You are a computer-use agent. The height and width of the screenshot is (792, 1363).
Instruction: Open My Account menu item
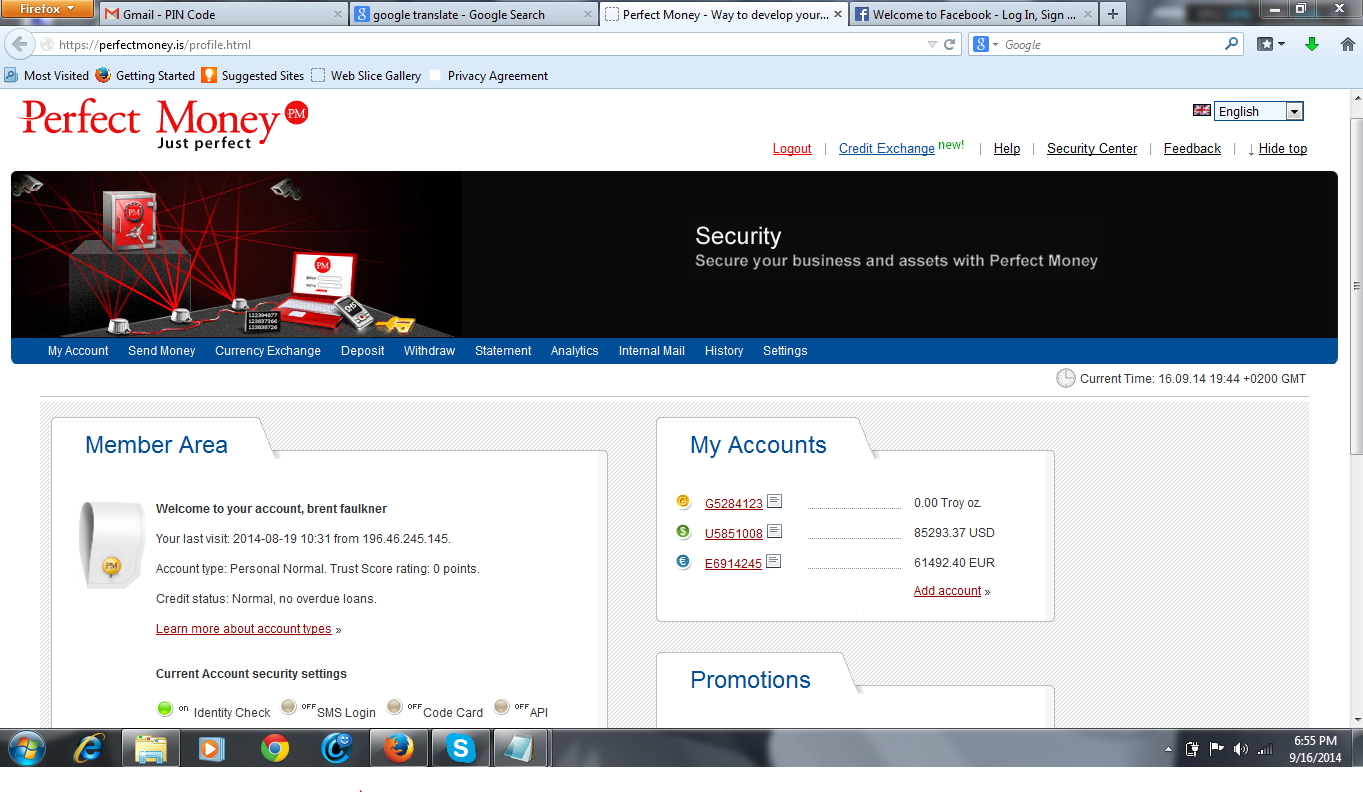point(78,351)
